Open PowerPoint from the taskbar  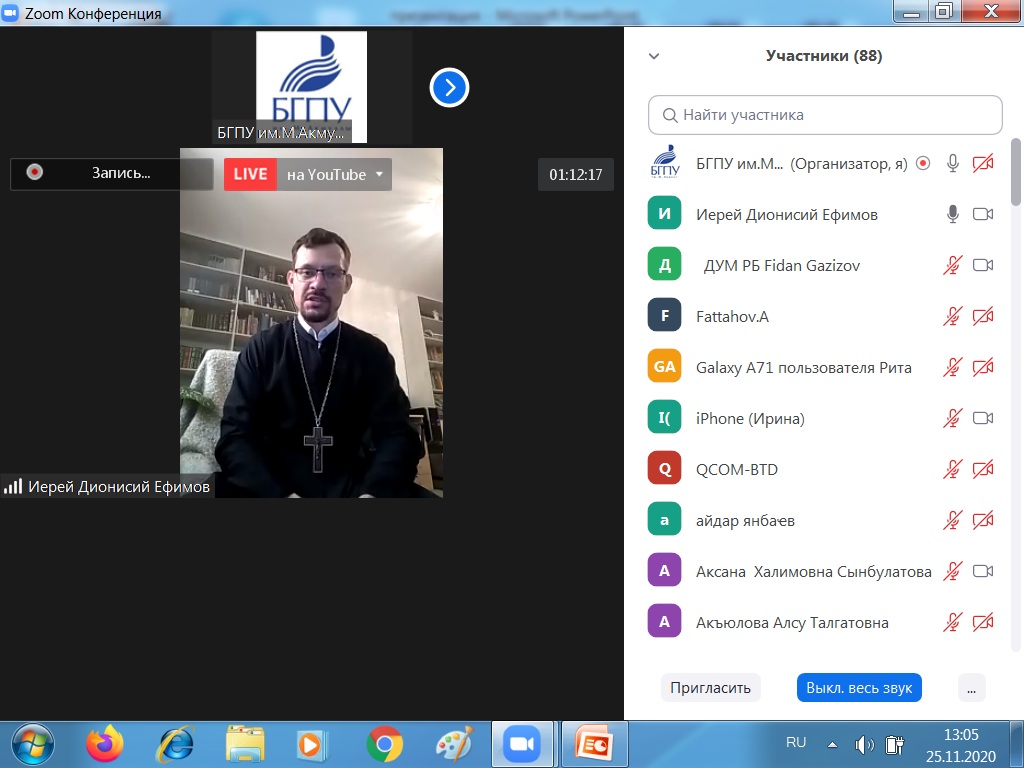click(x=595, y=744)
